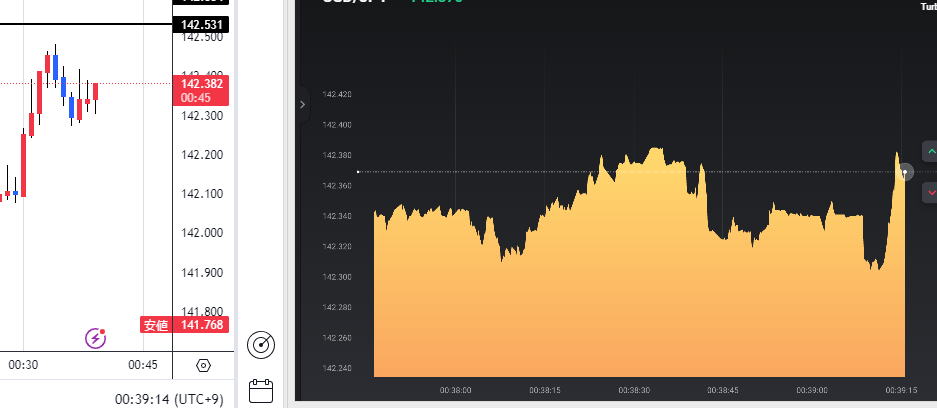Click the 00:30 time axis label
The width and height of the screenshot is (937, 408).
point(23,366)
